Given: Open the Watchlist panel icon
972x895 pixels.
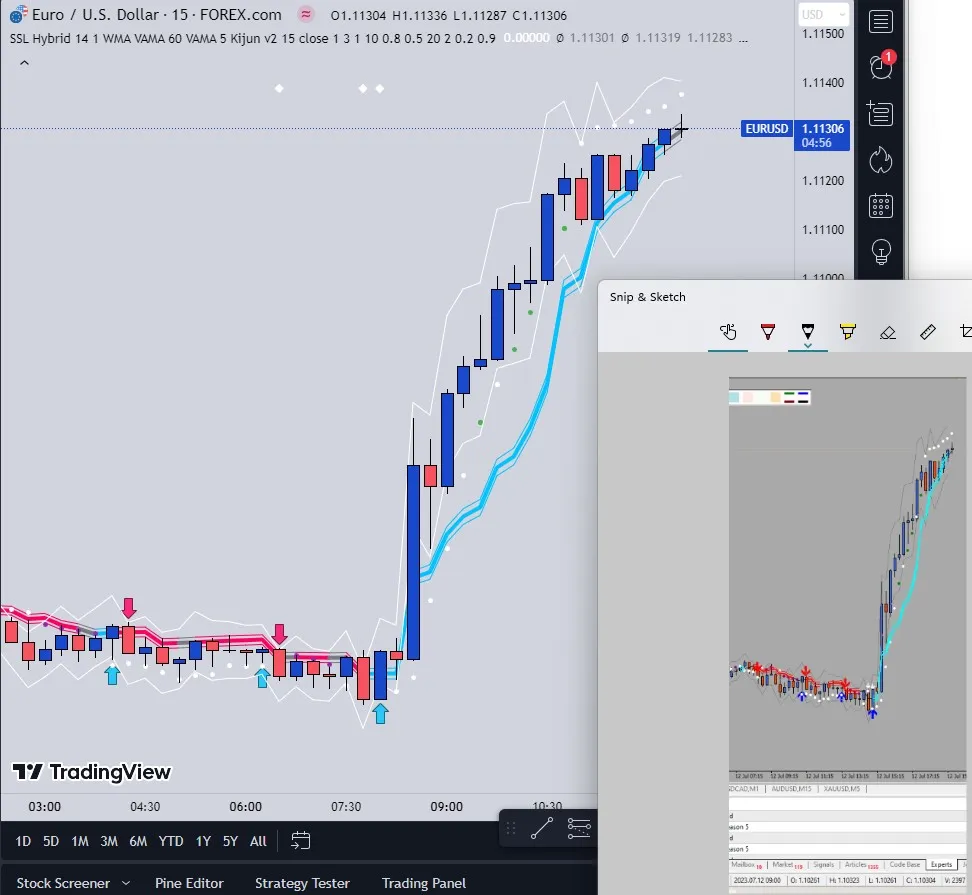Looking at the screenshot, I should (x=880, y=22).
